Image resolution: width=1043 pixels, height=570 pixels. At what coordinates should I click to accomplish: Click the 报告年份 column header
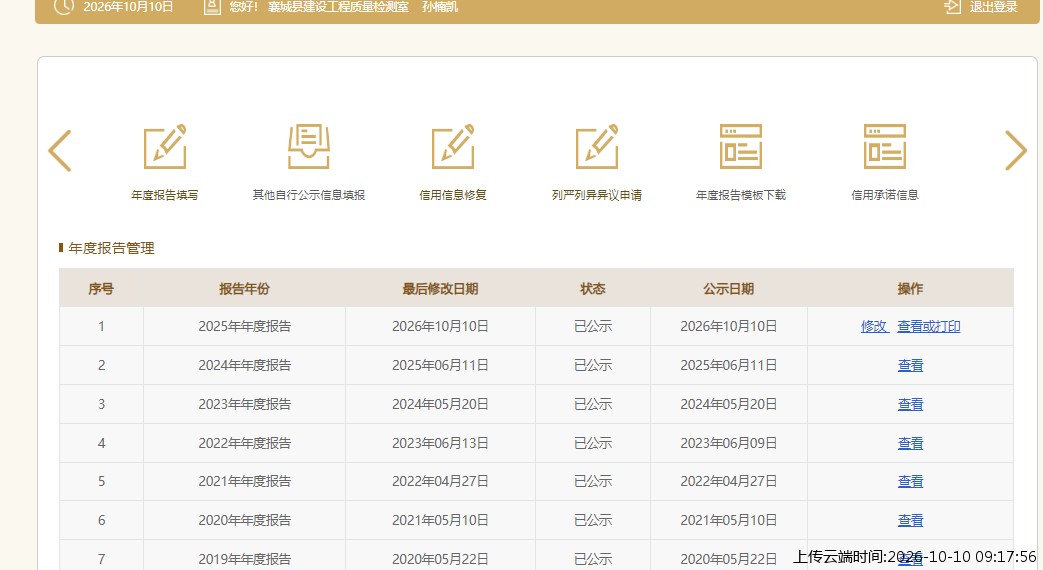244,289
